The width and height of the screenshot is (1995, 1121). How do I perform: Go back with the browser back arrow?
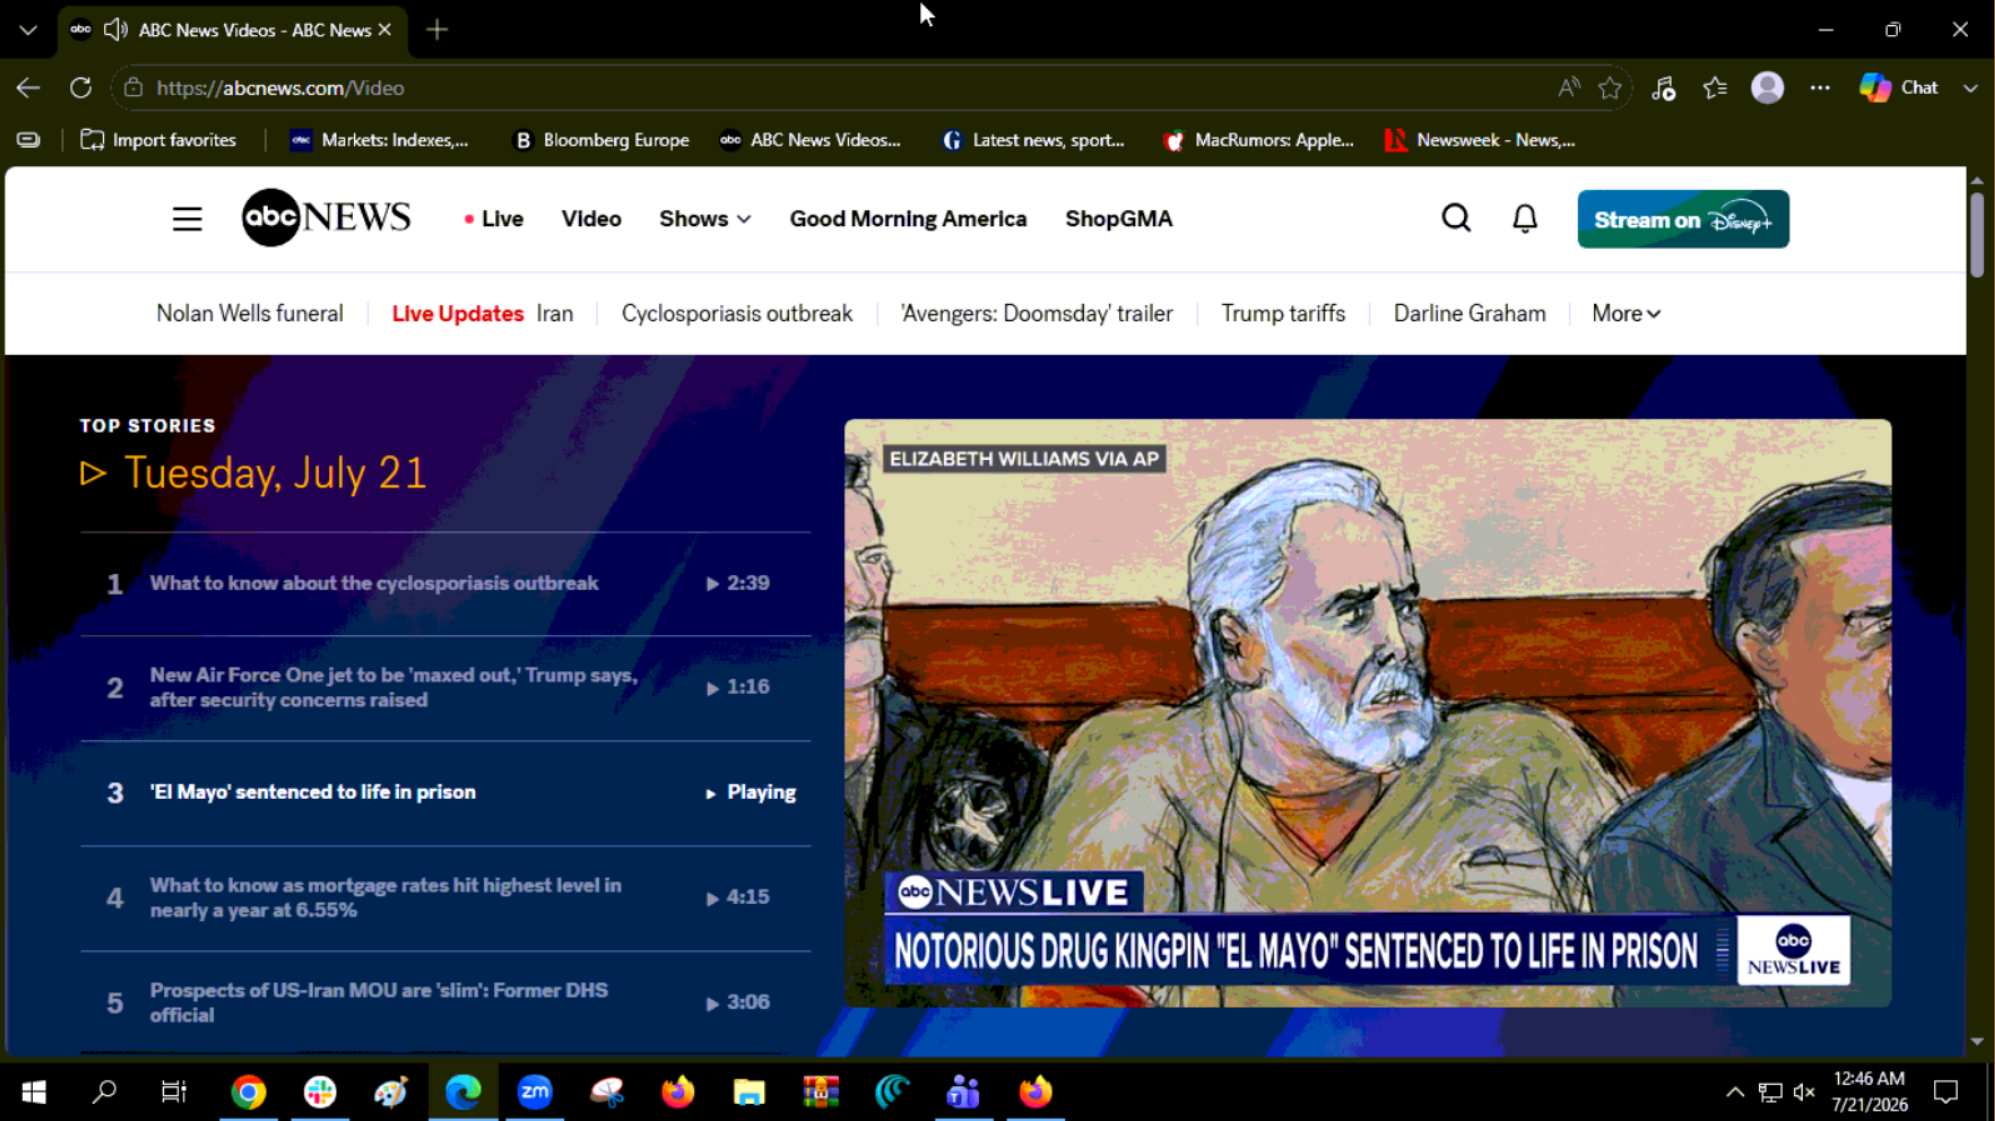[x=28, y=88]
